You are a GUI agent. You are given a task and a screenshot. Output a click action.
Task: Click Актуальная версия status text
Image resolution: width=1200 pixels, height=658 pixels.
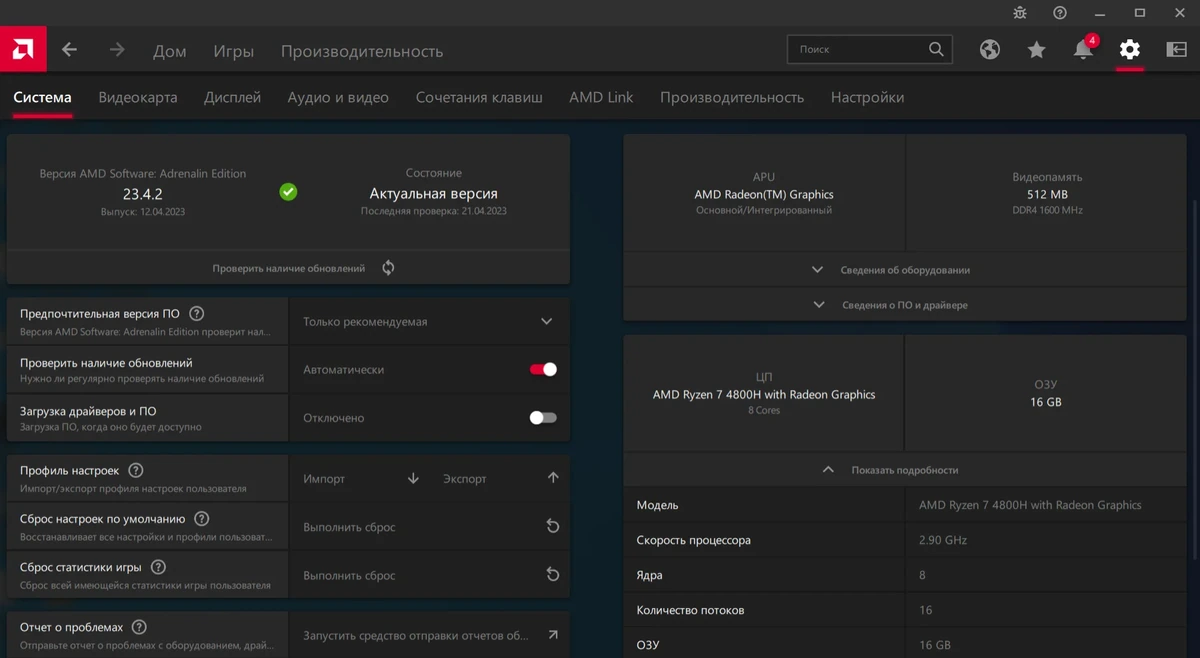[x=433, y=194]
